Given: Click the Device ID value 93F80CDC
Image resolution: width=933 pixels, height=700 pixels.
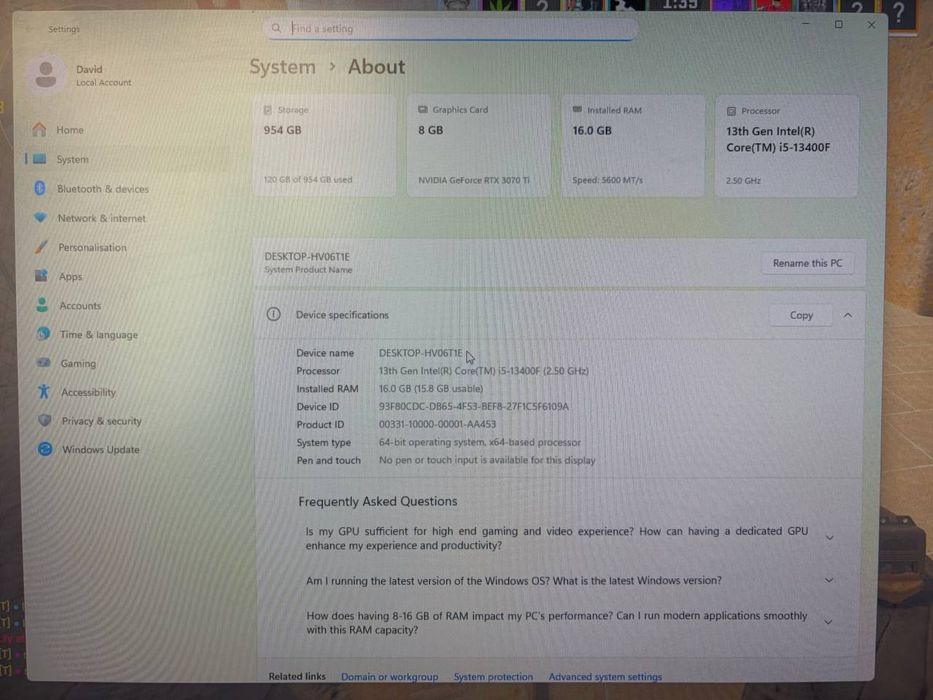Looking at the screenshot, I should click(474, 407).
